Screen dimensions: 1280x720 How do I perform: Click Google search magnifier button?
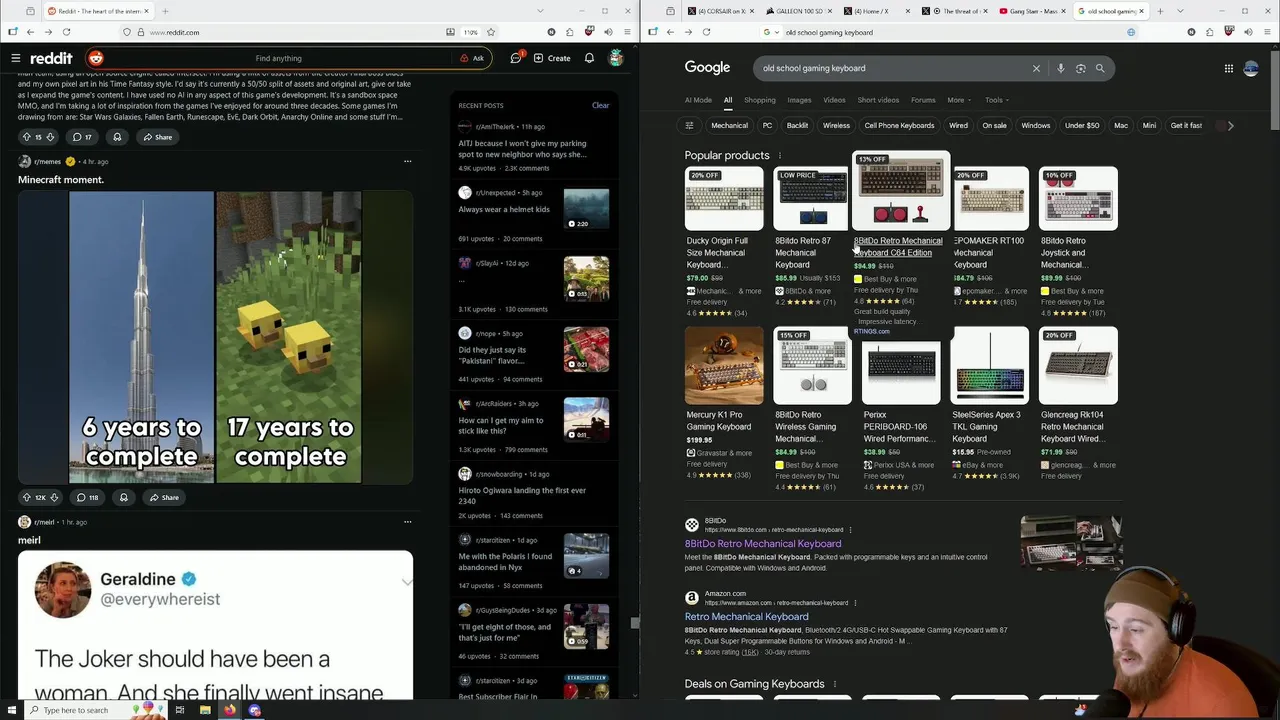(x=1100, y=68)
